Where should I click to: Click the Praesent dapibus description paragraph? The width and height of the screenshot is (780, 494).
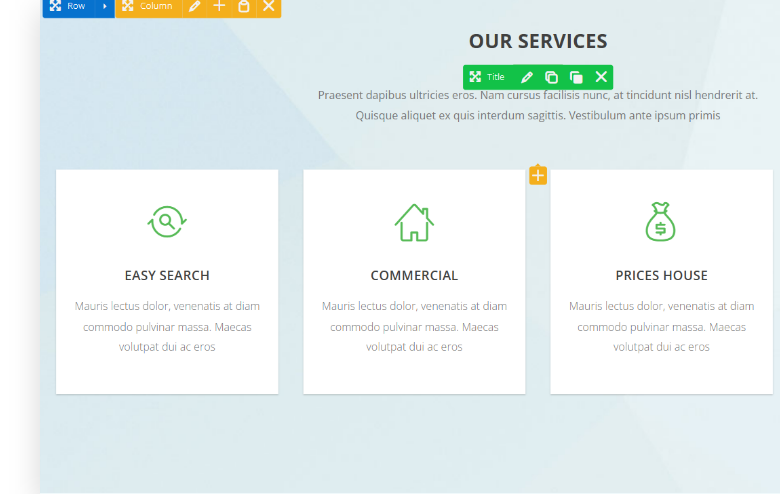point(538,105)
